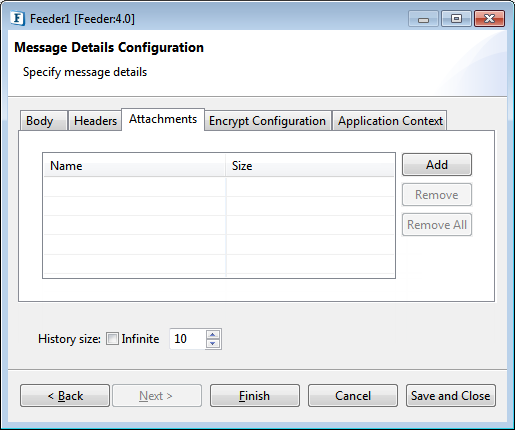Go to Encrypt Configuration tab
The height and width of the screenshot is (430, 515).
point(268,121)
